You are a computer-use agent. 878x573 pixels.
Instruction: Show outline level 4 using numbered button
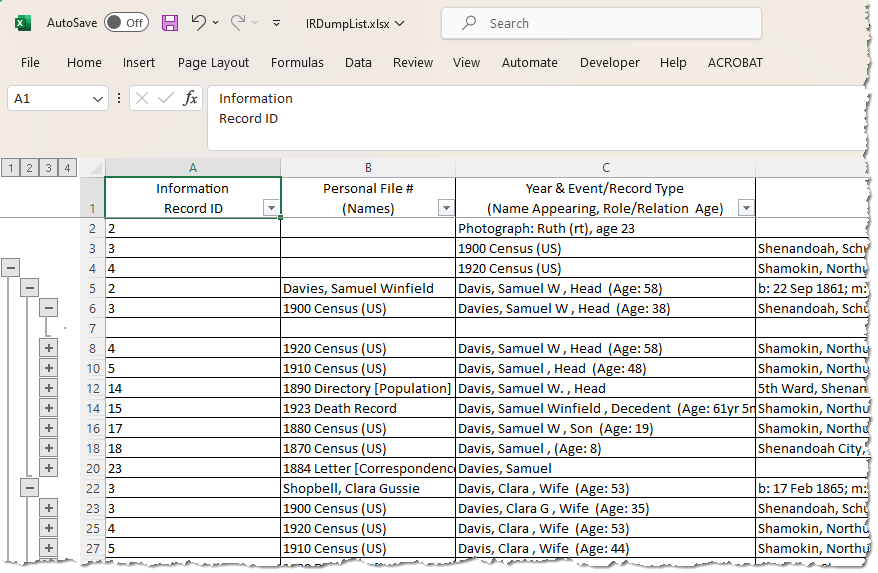coord(67,167)
